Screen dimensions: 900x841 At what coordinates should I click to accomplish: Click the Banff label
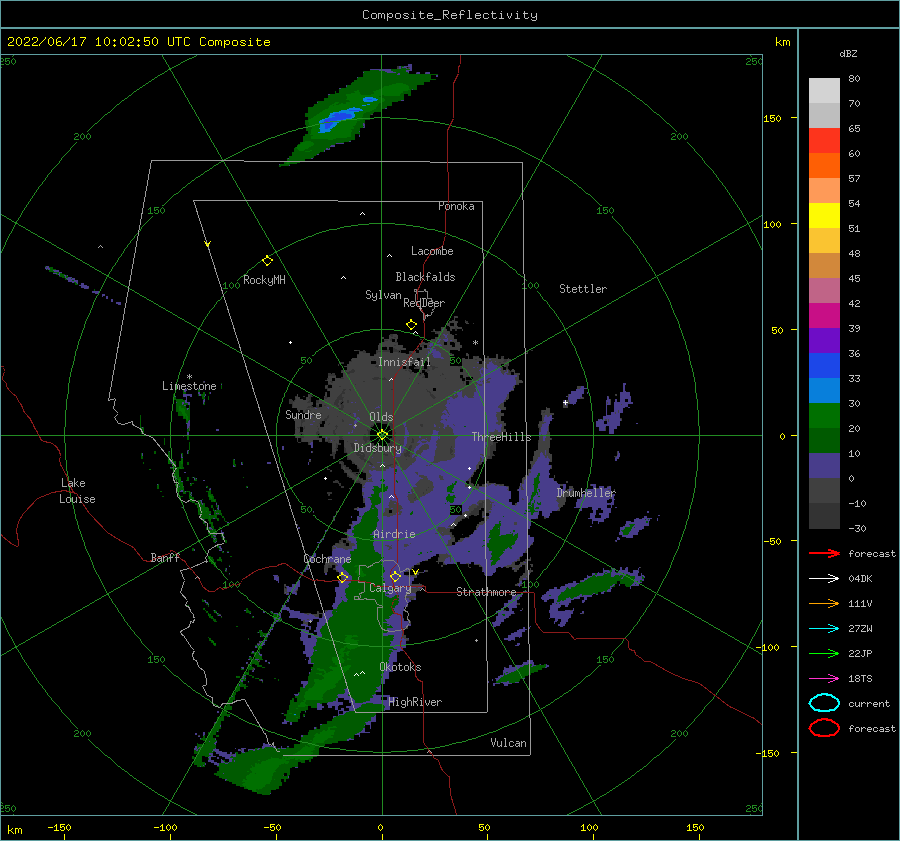point(165,557)
